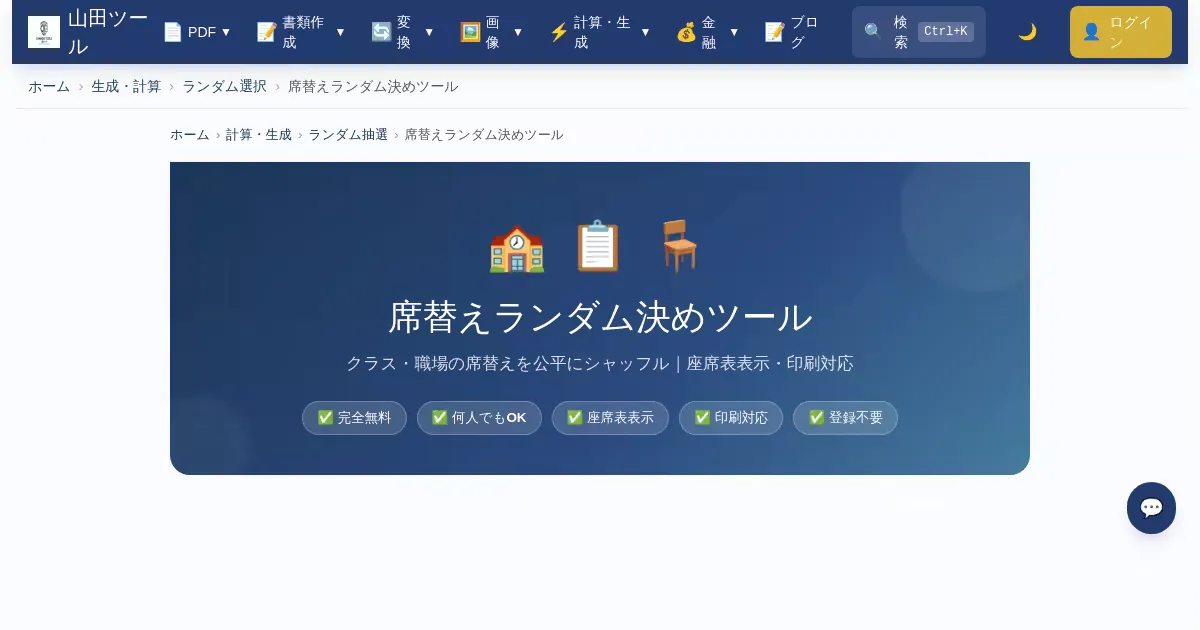Open the floating chat bubble
The width and height of the screenshot is (1200, 630).
(1151, 508)
